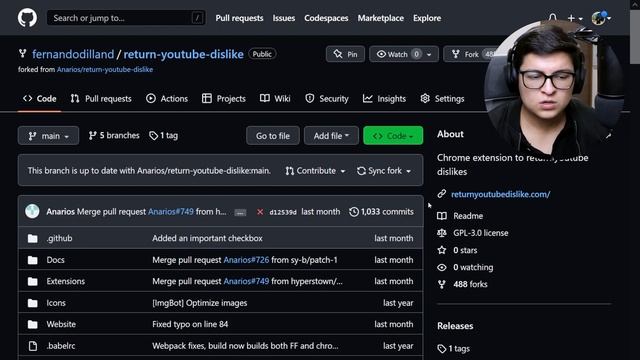Viewport: 640px width, 360px height.
Task: Open commit hash d12539d
Action: point(283,212)
